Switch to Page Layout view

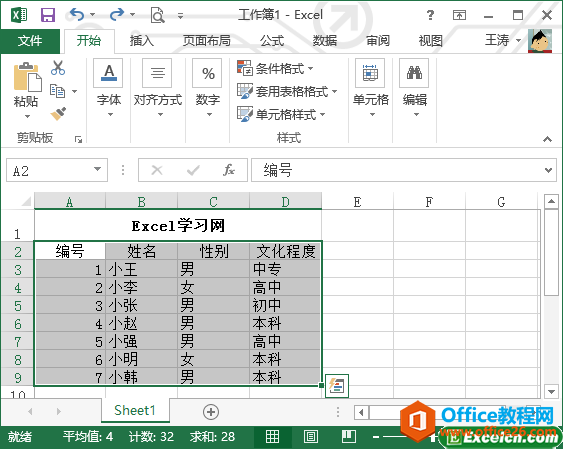point(311,437)
